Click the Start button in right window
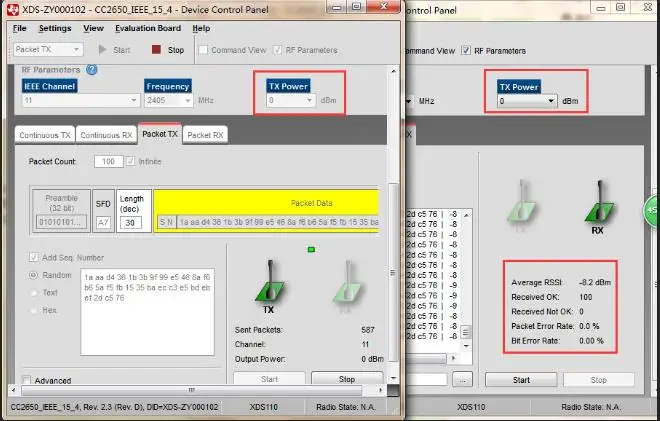 click(x=521, y=380)
